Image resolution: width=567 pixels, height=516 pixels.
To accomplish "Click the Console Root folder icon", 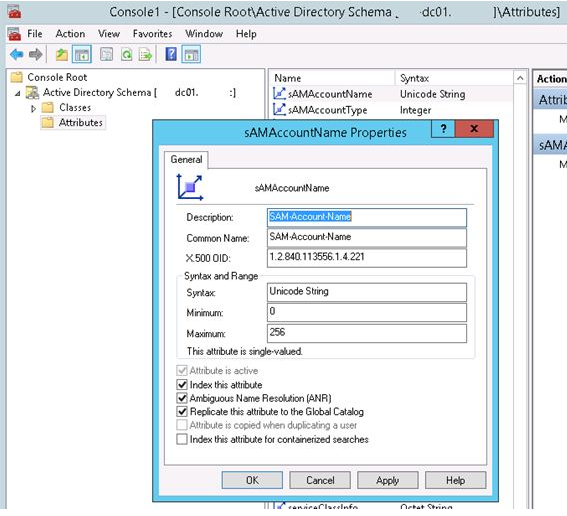I will pyautogui.click(x=17, y=77).
